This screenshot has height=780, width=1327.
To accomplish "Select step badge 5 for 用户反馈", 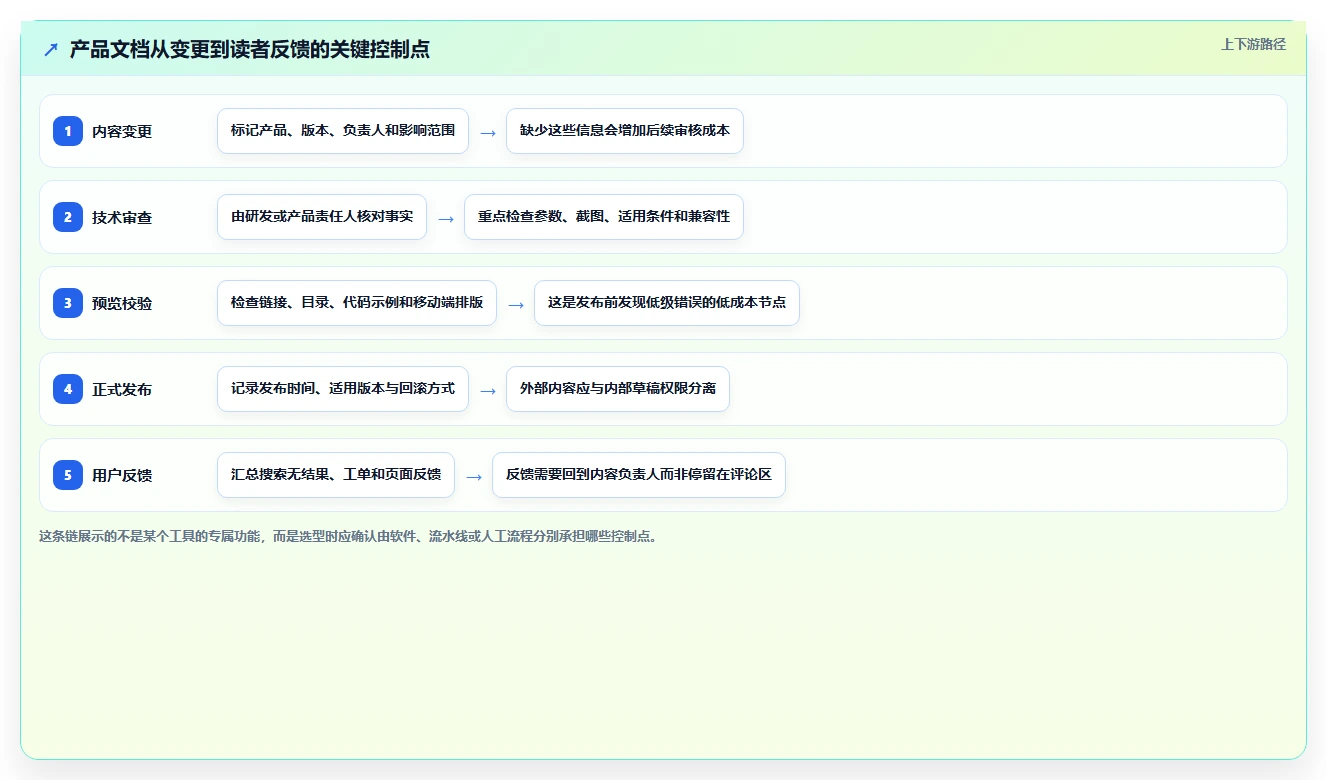I will click(68, 475).
